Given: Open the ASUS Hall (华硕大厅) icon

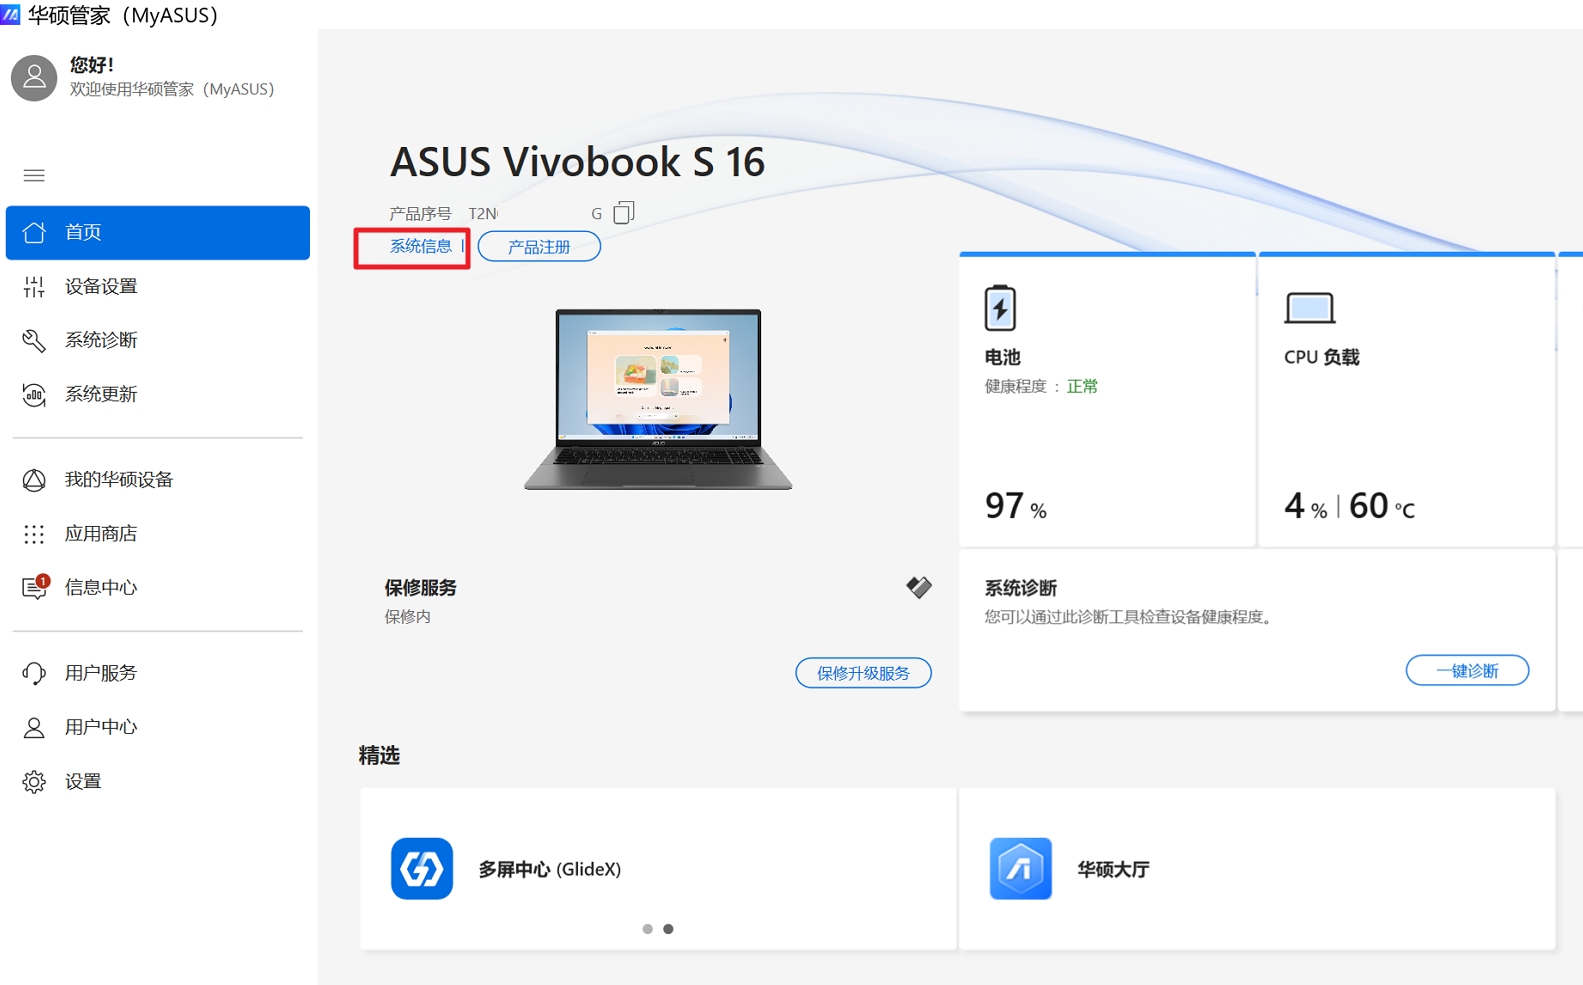Looking at the screenshot, I should tap(1020, 868).
